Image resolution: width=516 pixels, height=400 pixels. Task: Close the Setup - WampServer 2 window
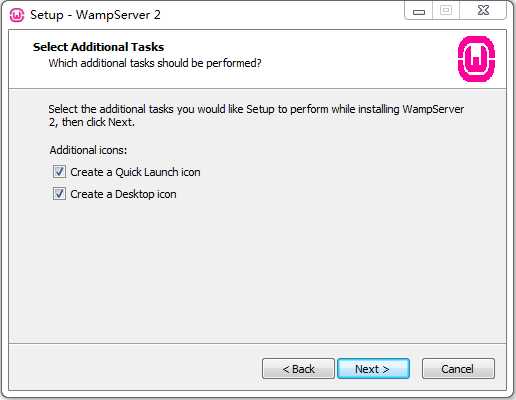tap(483, 11)
